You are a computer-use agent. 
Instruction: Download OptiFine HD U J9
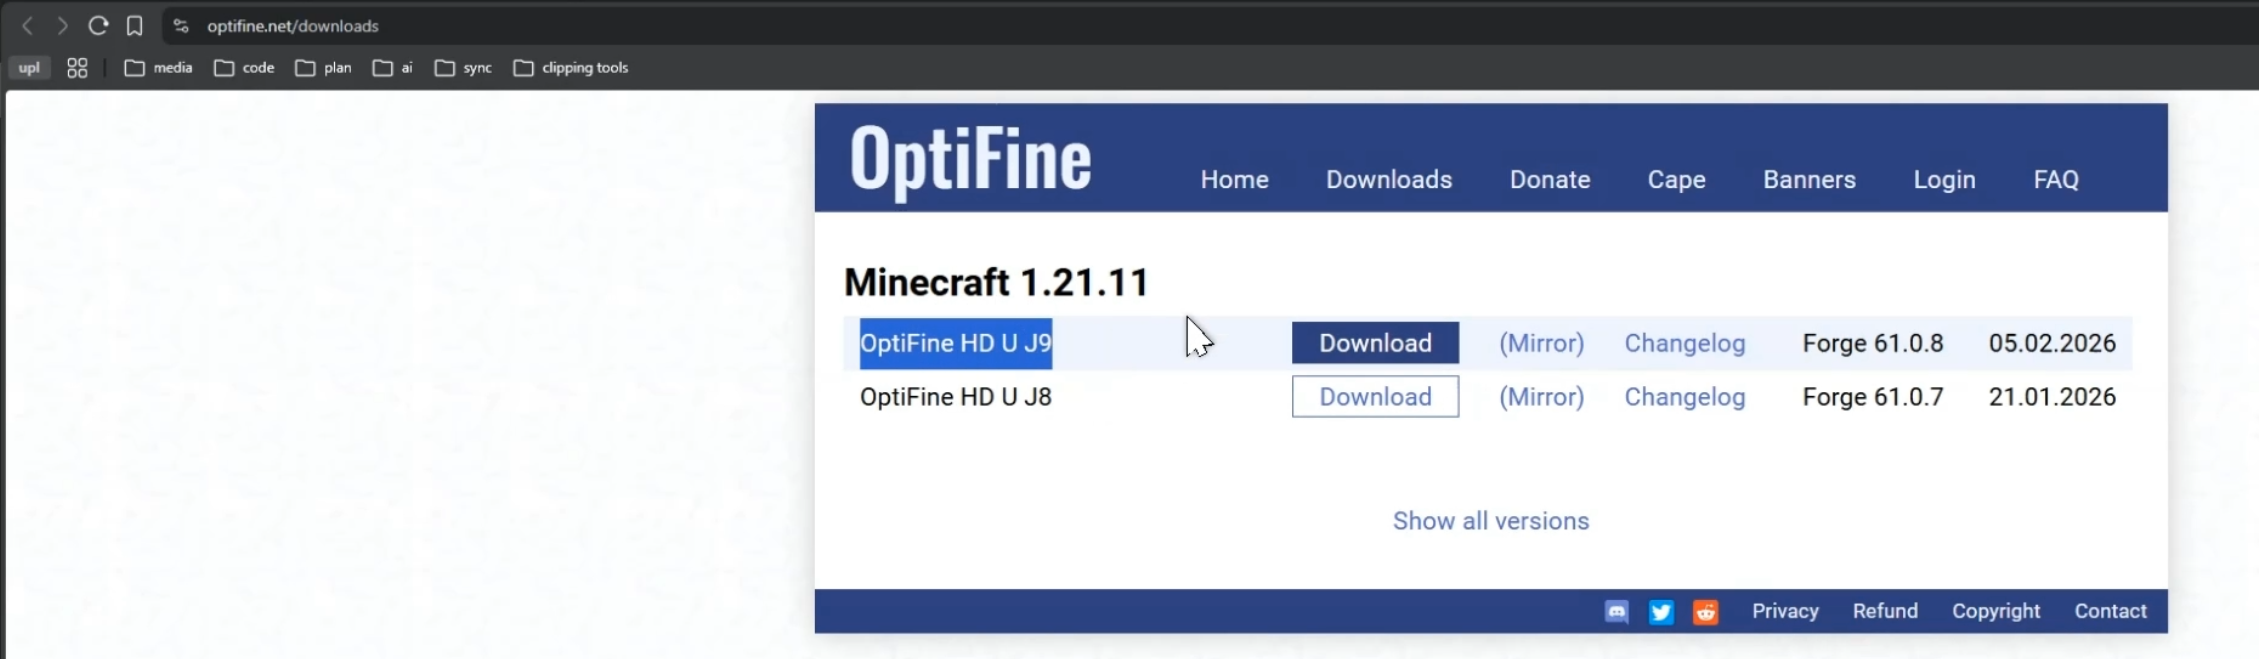point(1375,343)
